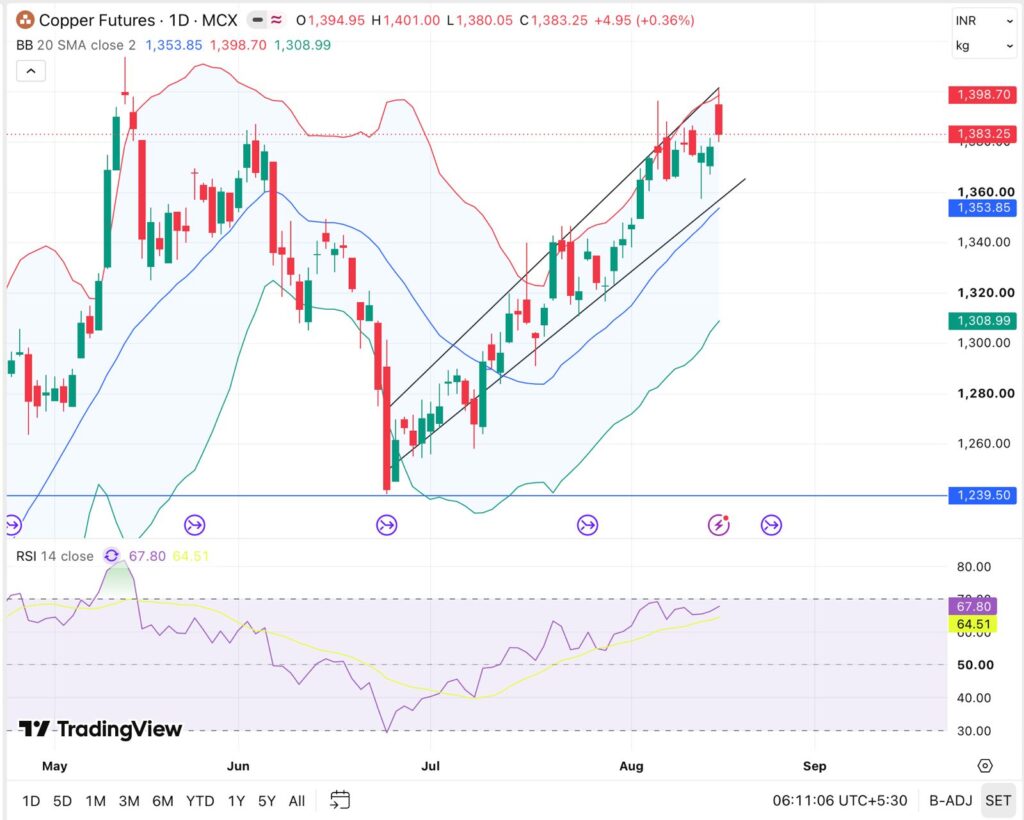The image size is (1024, 820).
Task: Click the RSI indicator refresh icon
Action: [112, 556]
